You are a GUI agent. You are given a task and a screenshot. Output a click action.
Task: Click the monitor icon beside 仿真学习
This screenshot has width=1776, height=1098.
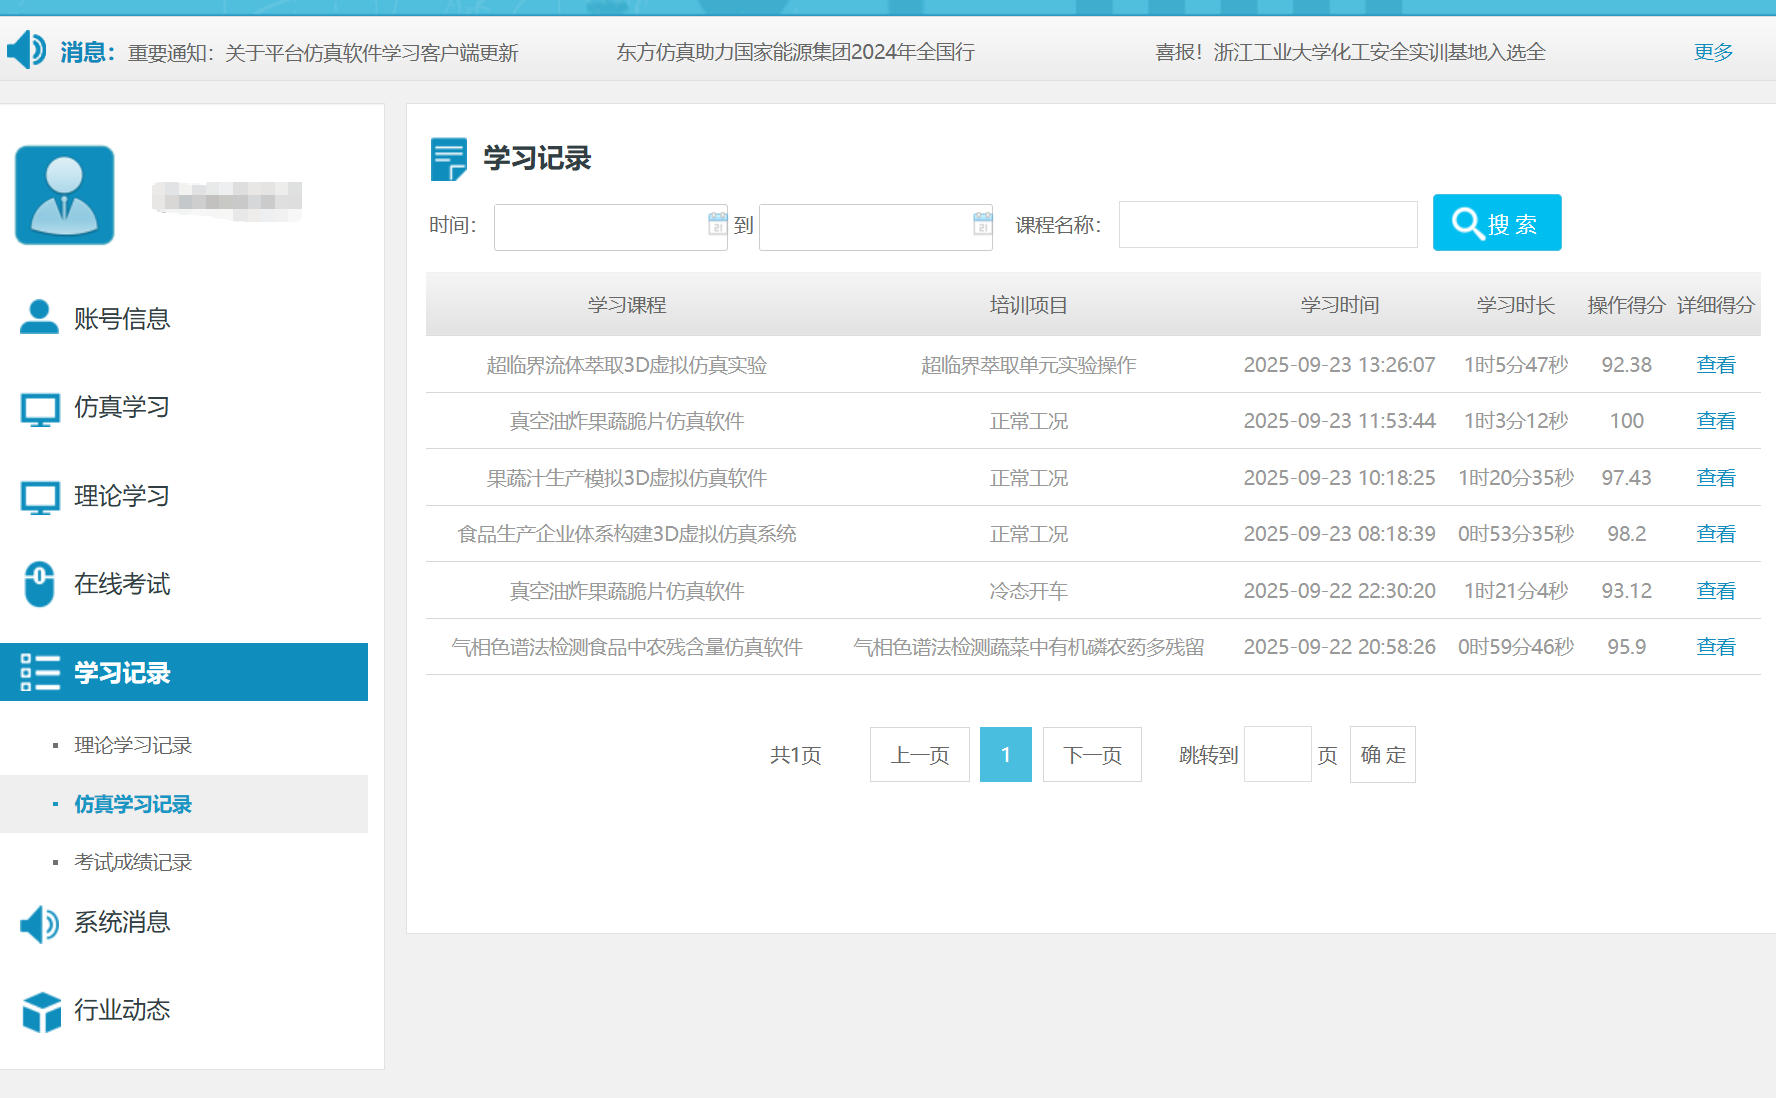point(40,408)
